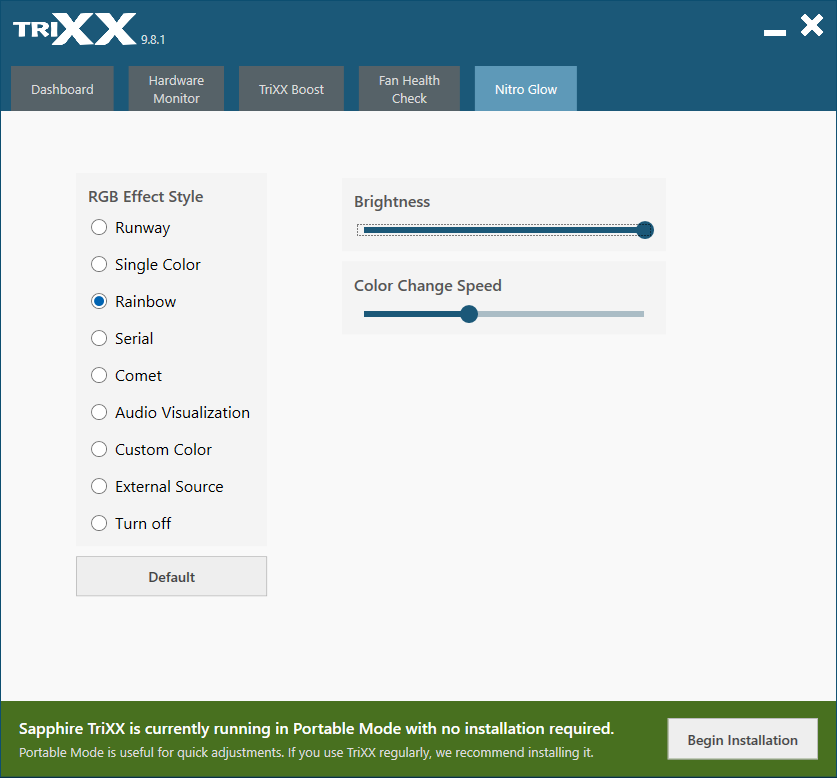This screenshot has width=837, height=778.
Task: Go to Fan Health Check tab
Action: (x=409, y=89)
